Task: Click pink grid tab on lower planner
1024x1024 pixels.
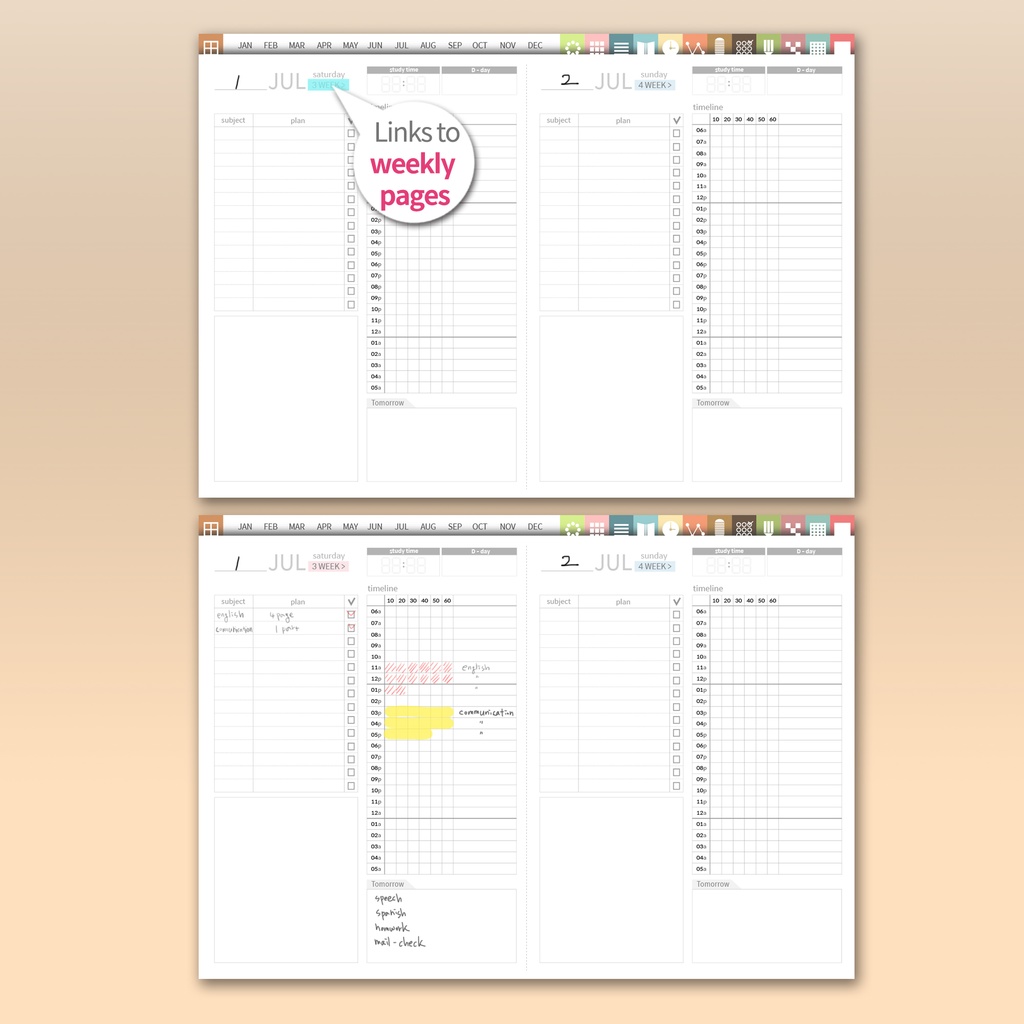Action: click(597, 526)
